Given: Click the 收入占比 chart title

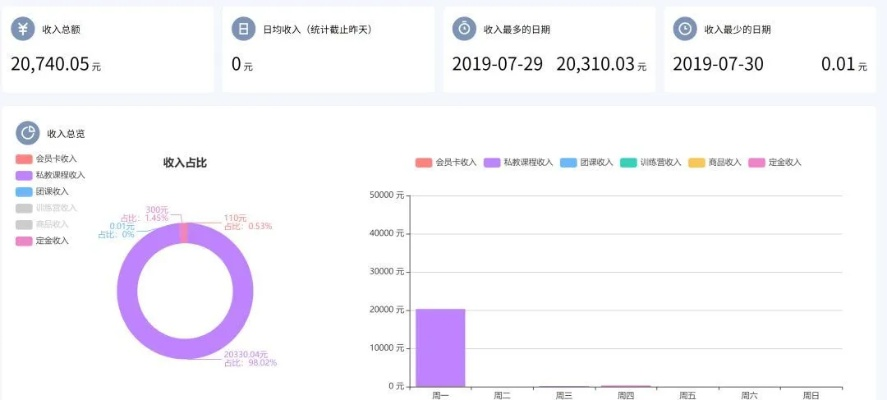Looking at the screenshot, I should click(185, 163).
